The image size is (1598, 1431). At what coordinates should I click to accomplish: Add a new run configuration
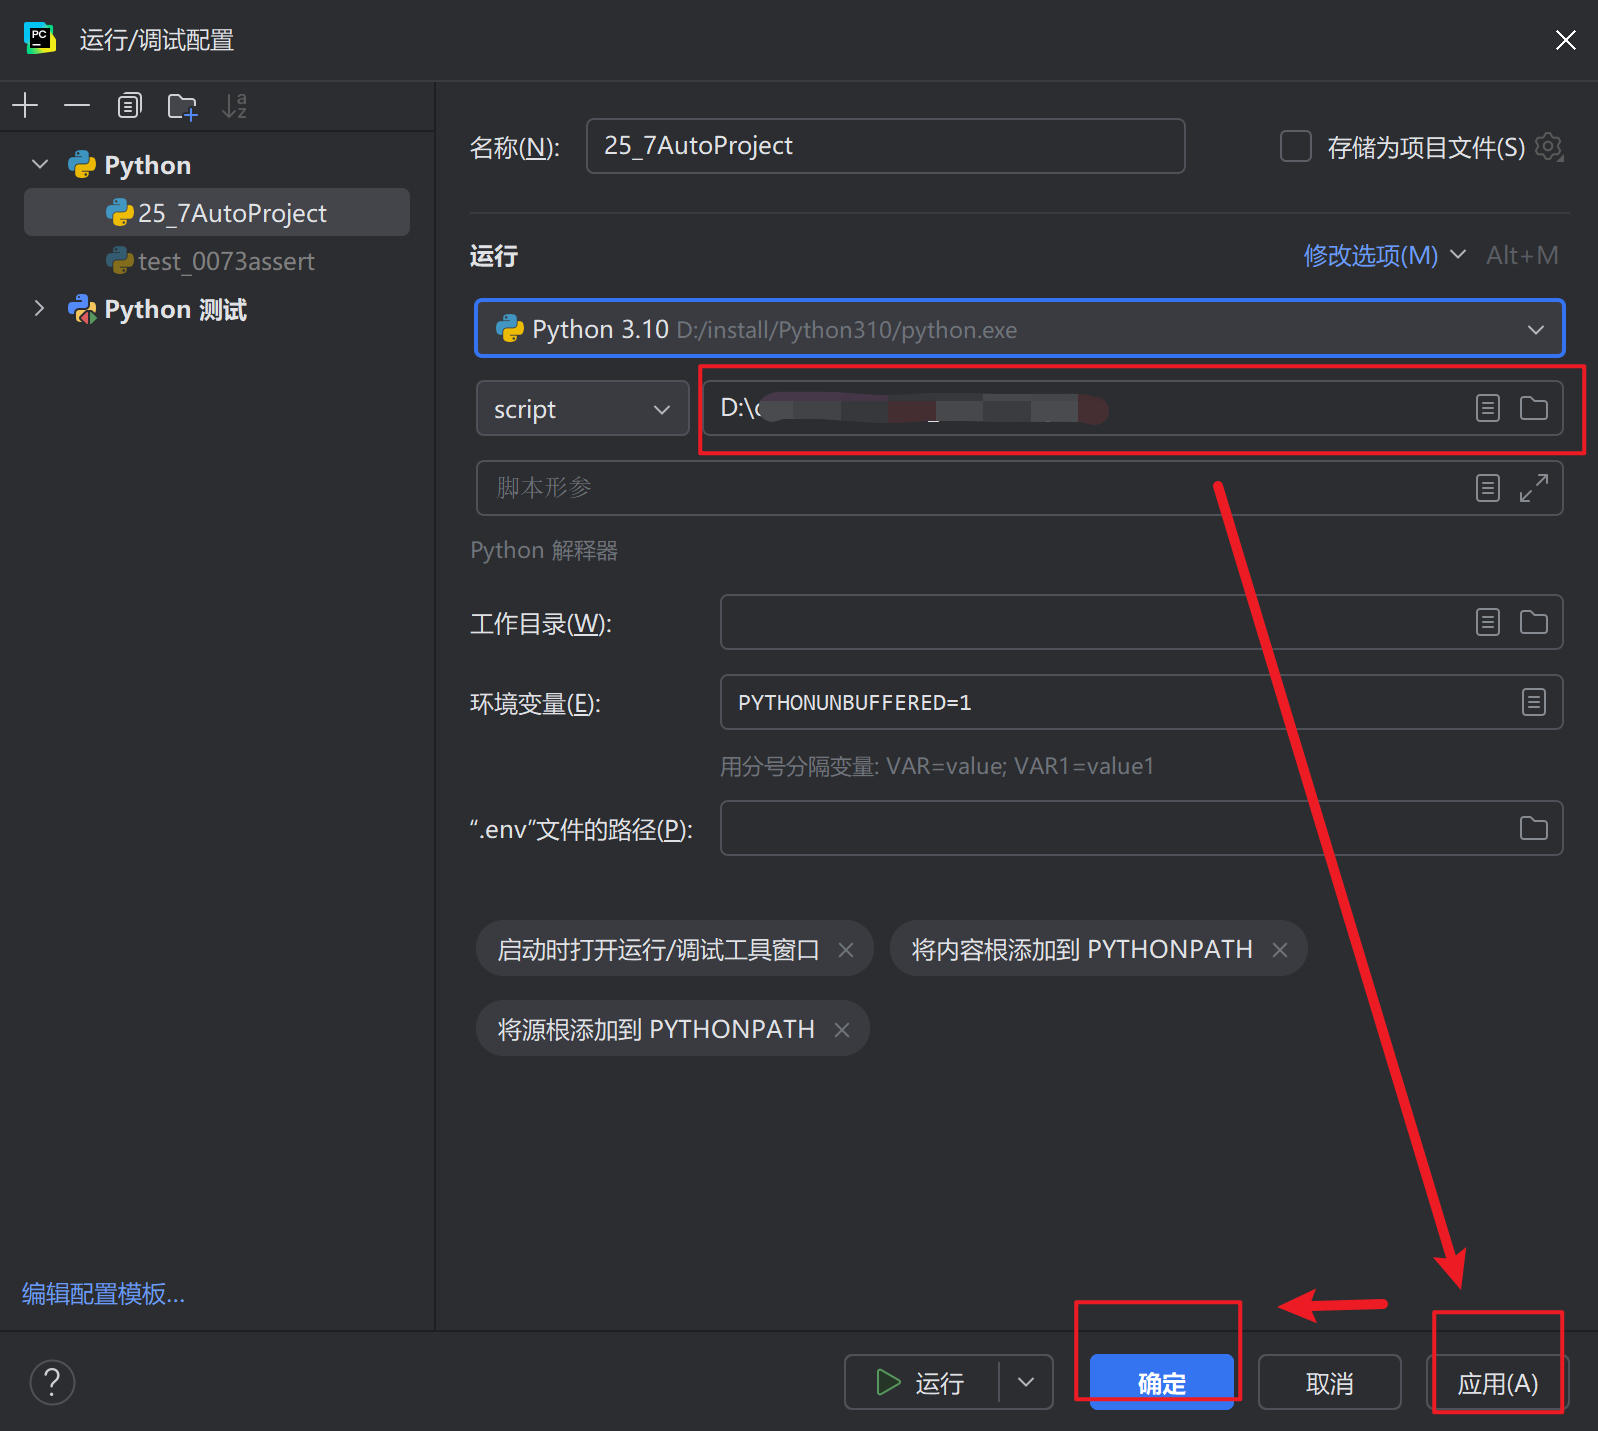pyautogui.click(x=25, y=105)
